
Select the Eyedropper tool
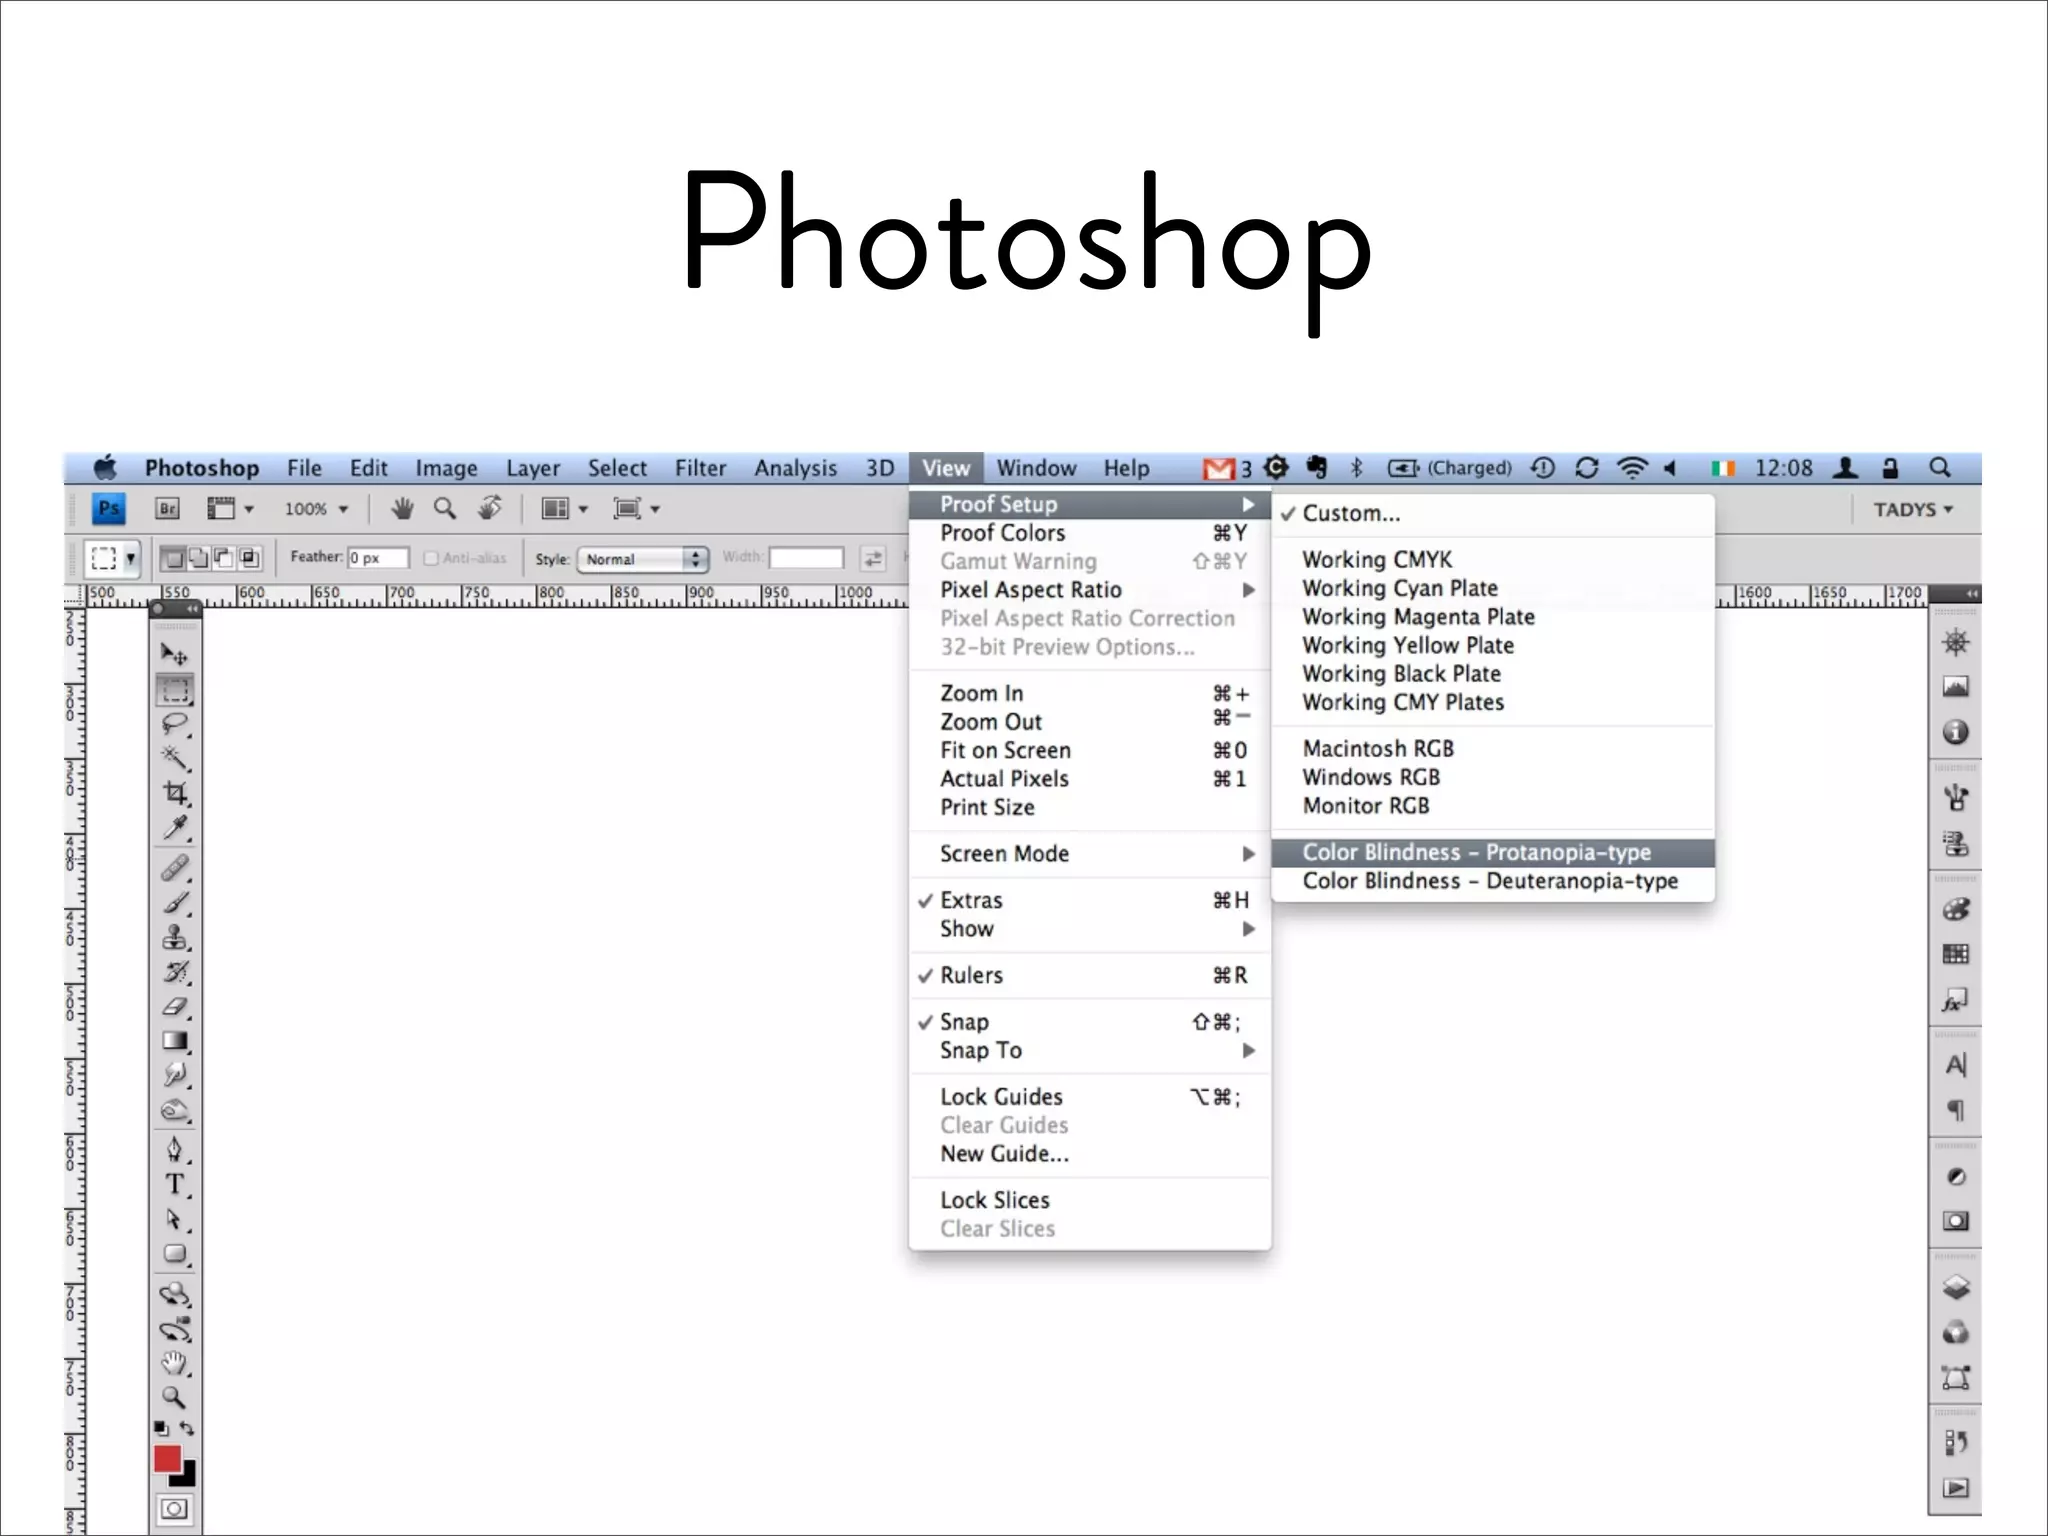pos(175,828)
